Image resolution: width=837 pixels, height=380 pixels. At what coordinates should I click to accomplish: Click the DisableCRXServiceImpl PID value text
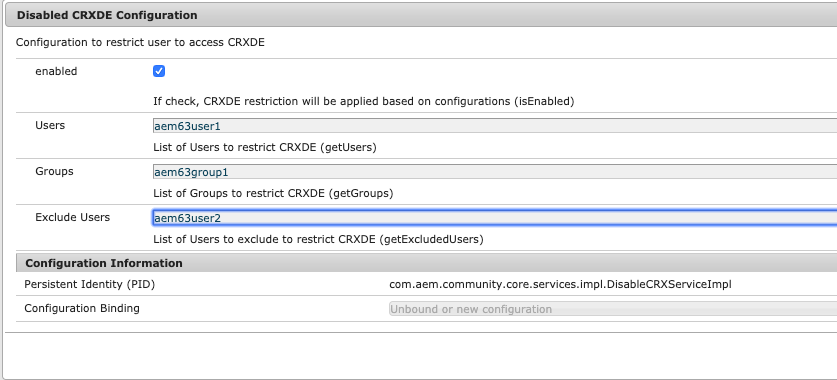click(560, 284)
